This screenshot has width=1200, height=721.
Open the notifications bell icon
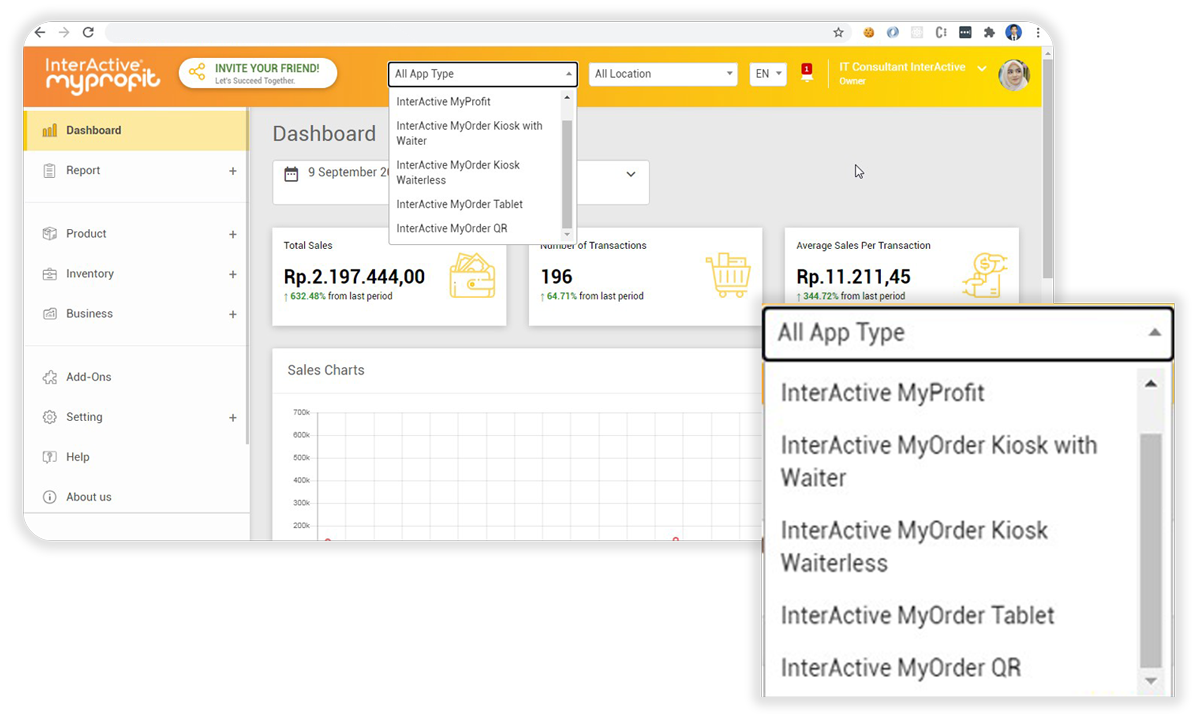pyautogui.click(x=806, y=74)
